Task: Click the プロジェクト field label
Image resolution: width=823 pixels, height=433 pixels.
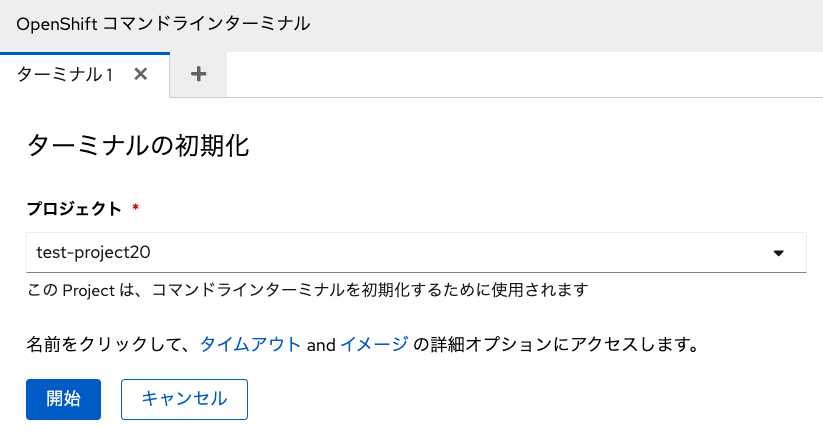Action: pos(74,209)
